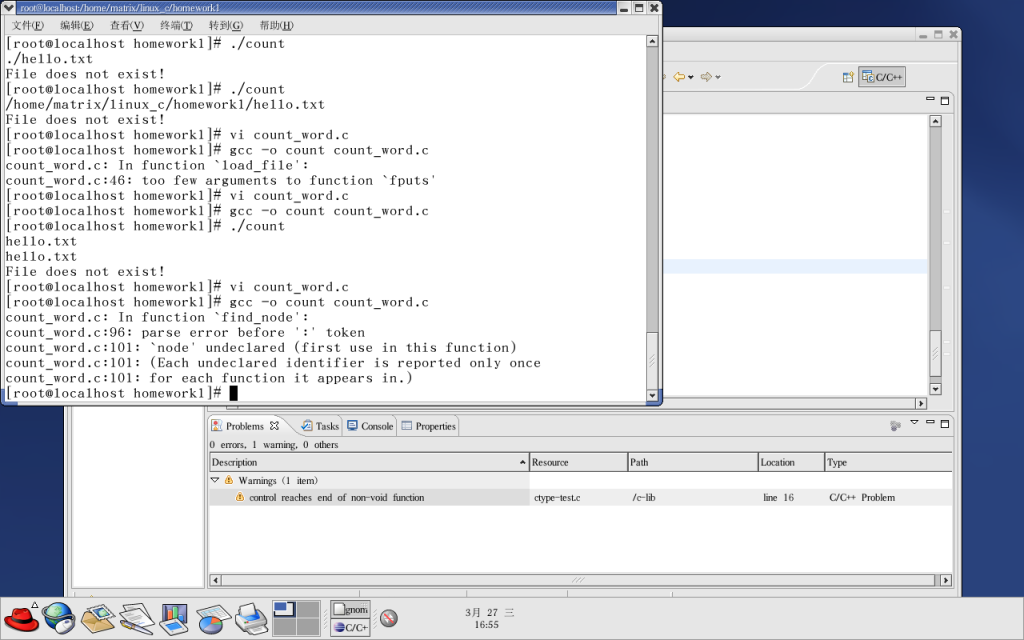Open the print manager icon
The width and height of the screenshot is (1024, 640).
pyautogui.click(x=250, y=619)
